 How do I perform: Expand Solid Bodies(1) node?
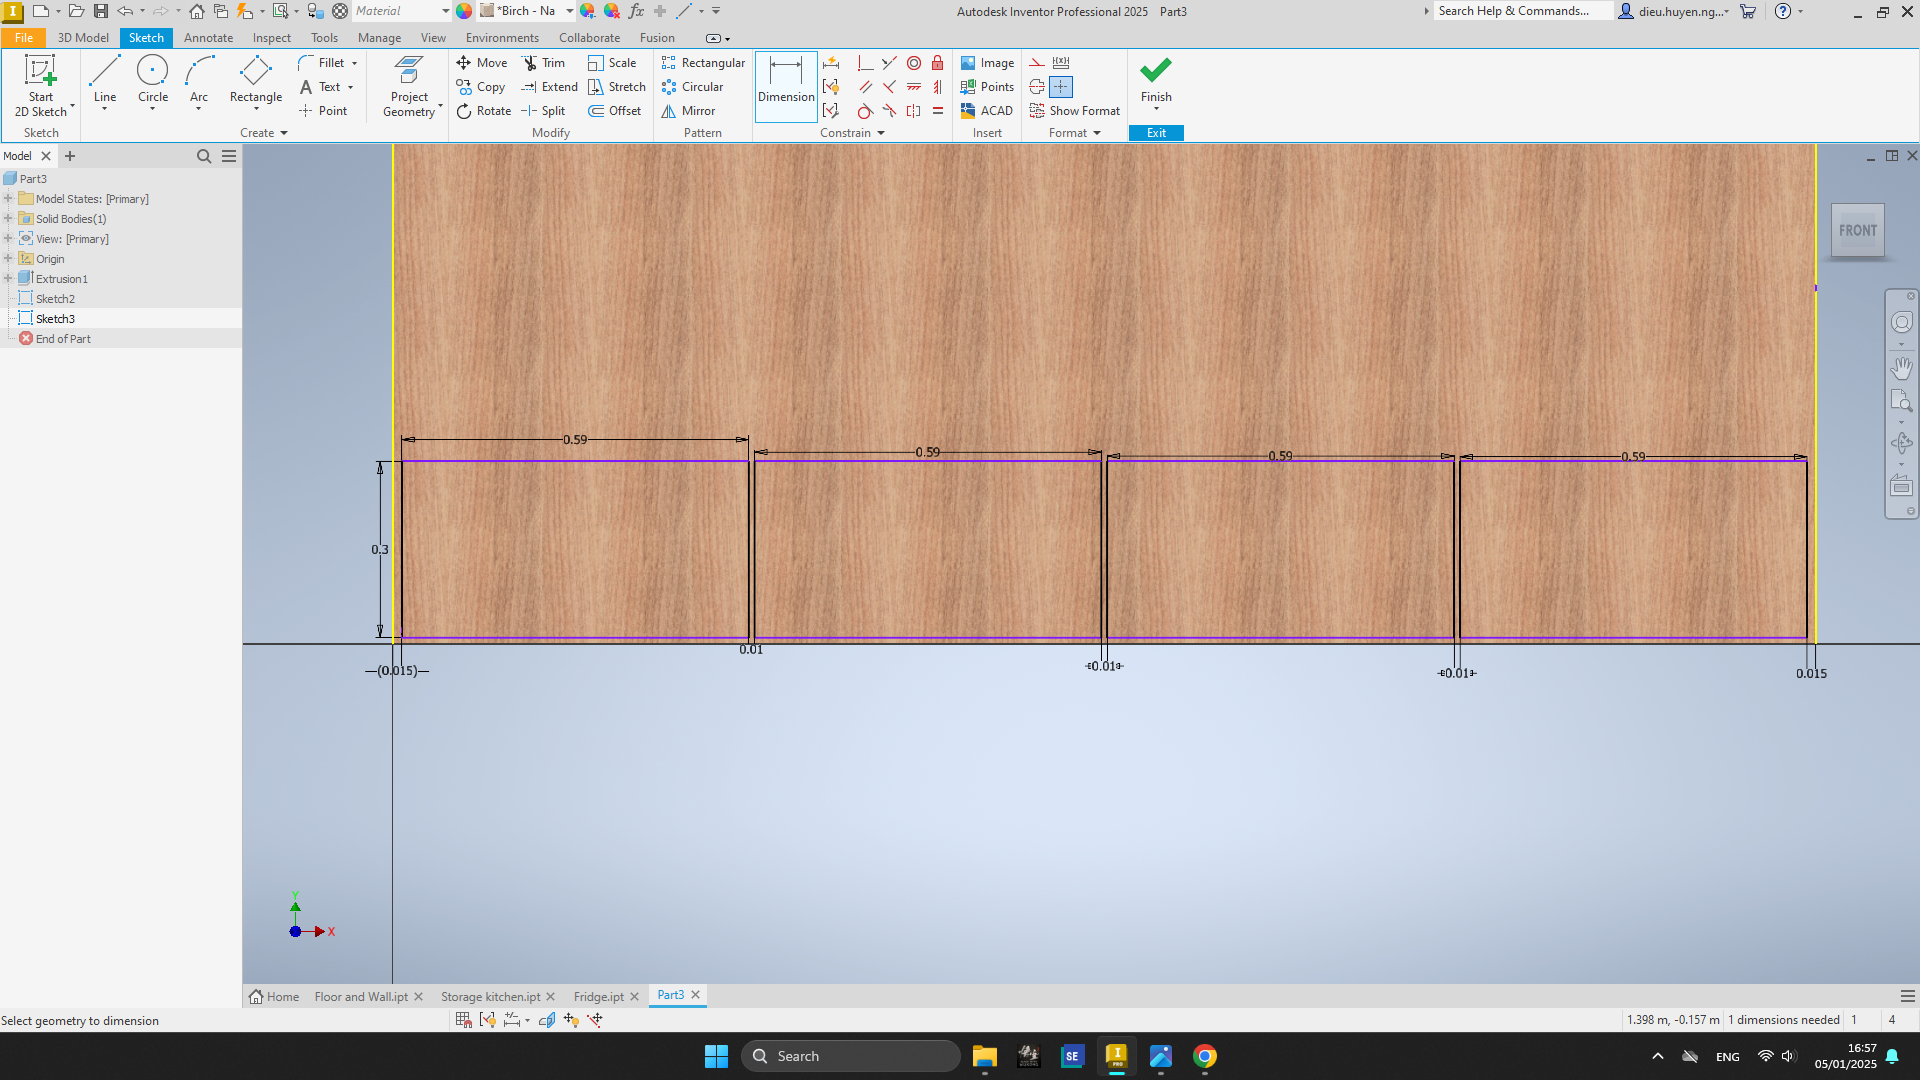coord(8,219)
